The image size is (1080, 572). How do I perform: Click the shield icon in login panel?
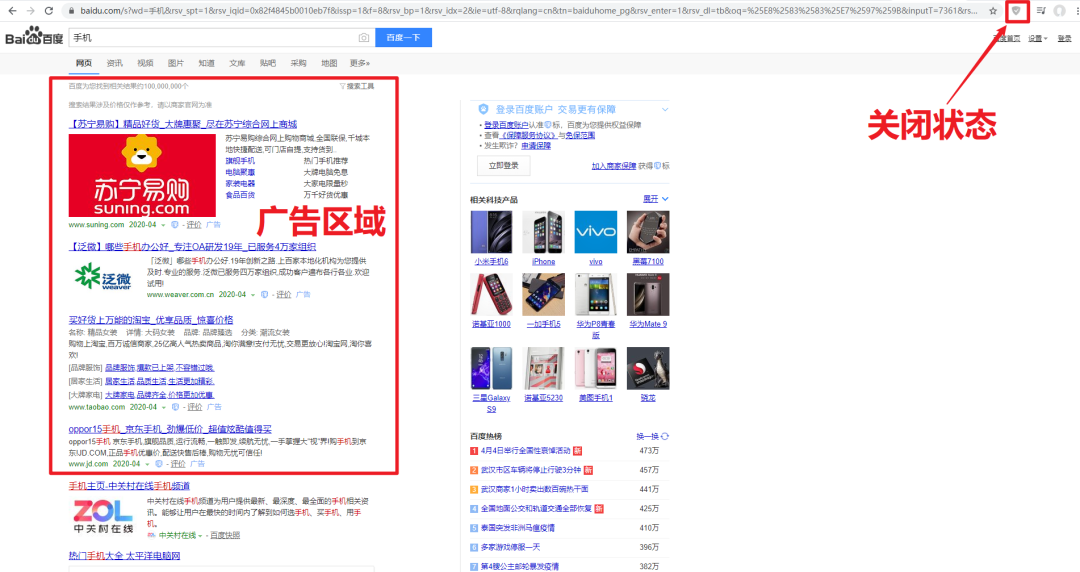(484, 109)
